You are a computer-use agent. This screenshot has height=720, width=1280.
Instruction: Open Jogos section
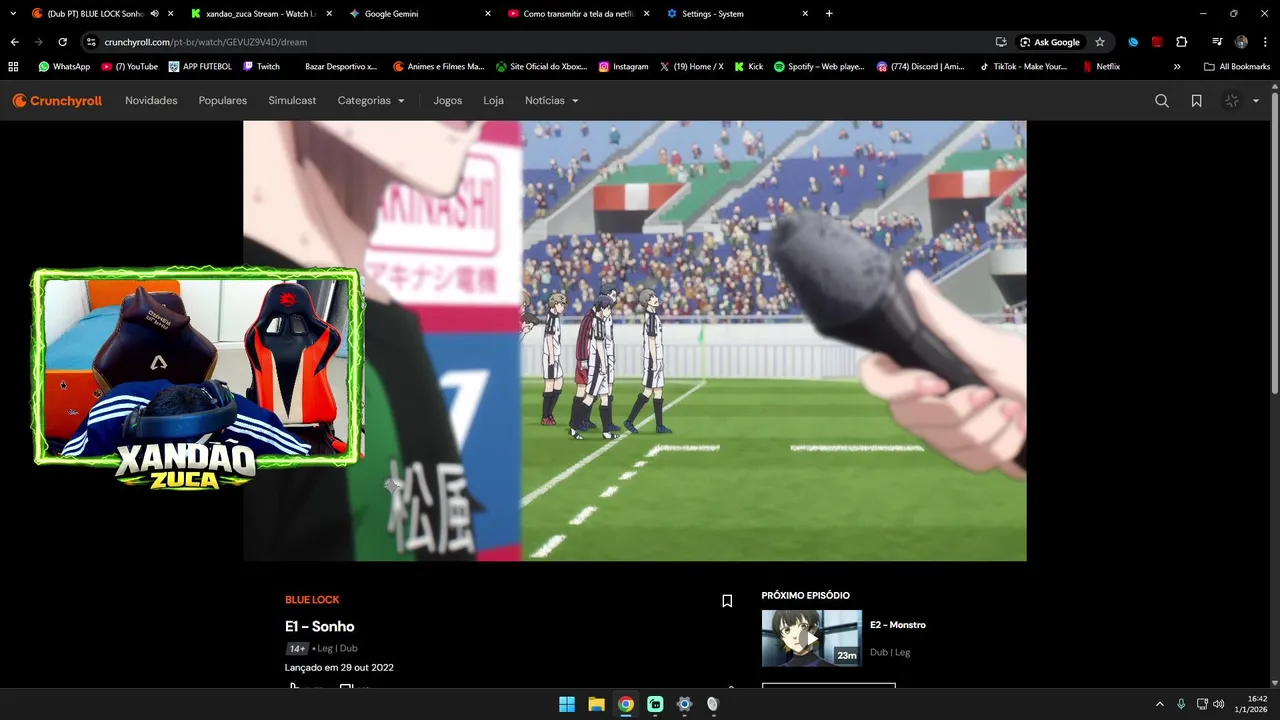pyautogui.click(x=448, y=101)
